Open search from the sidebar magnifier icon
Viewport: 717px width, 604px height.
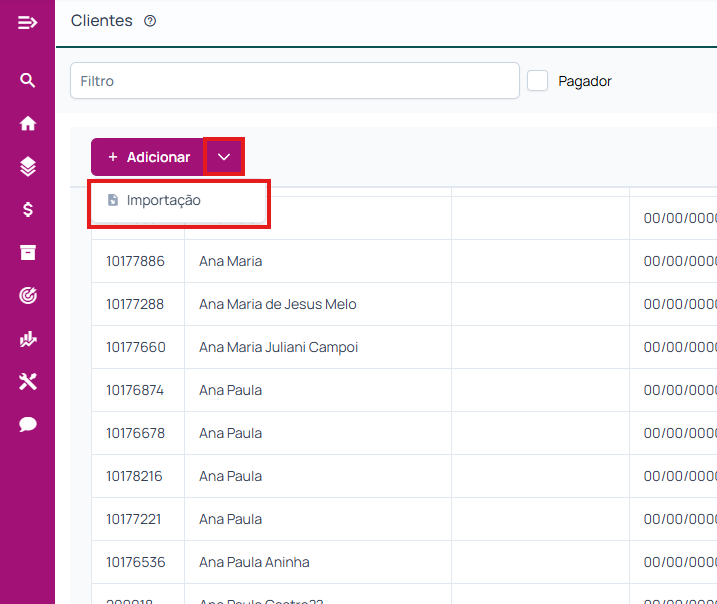28,81
